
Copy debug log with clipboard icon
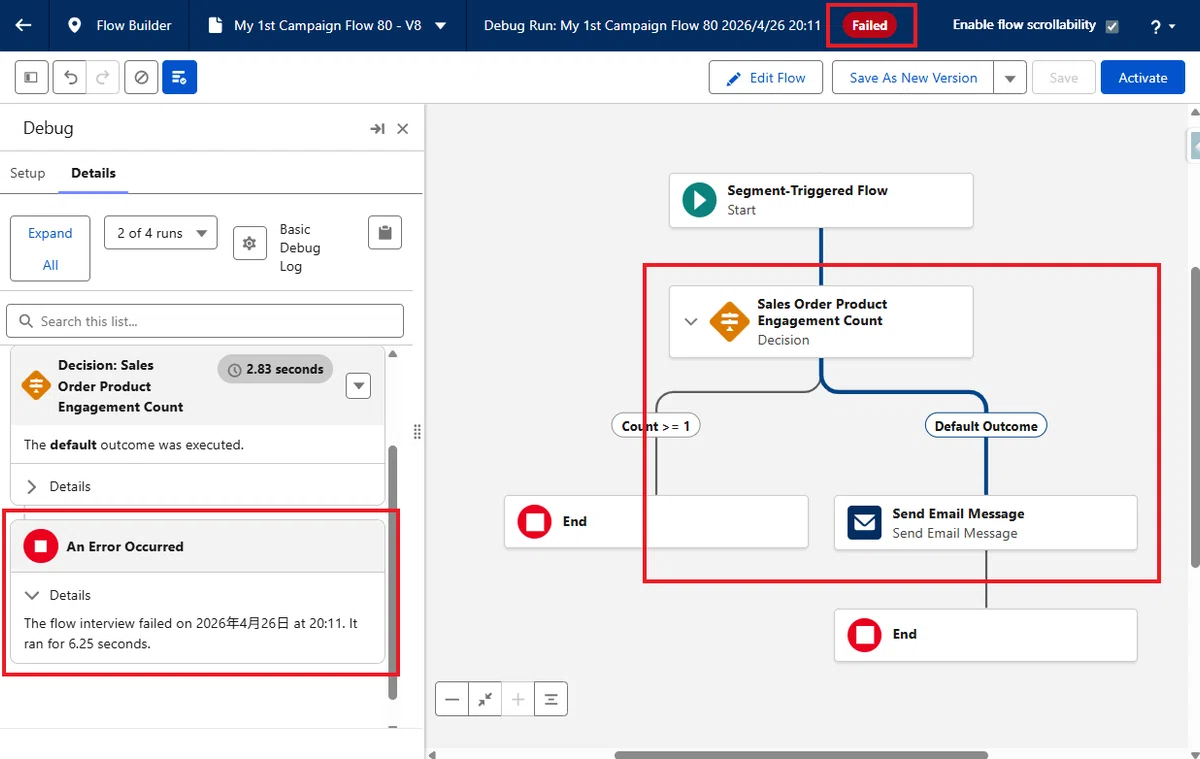click(x=385, y=232)
